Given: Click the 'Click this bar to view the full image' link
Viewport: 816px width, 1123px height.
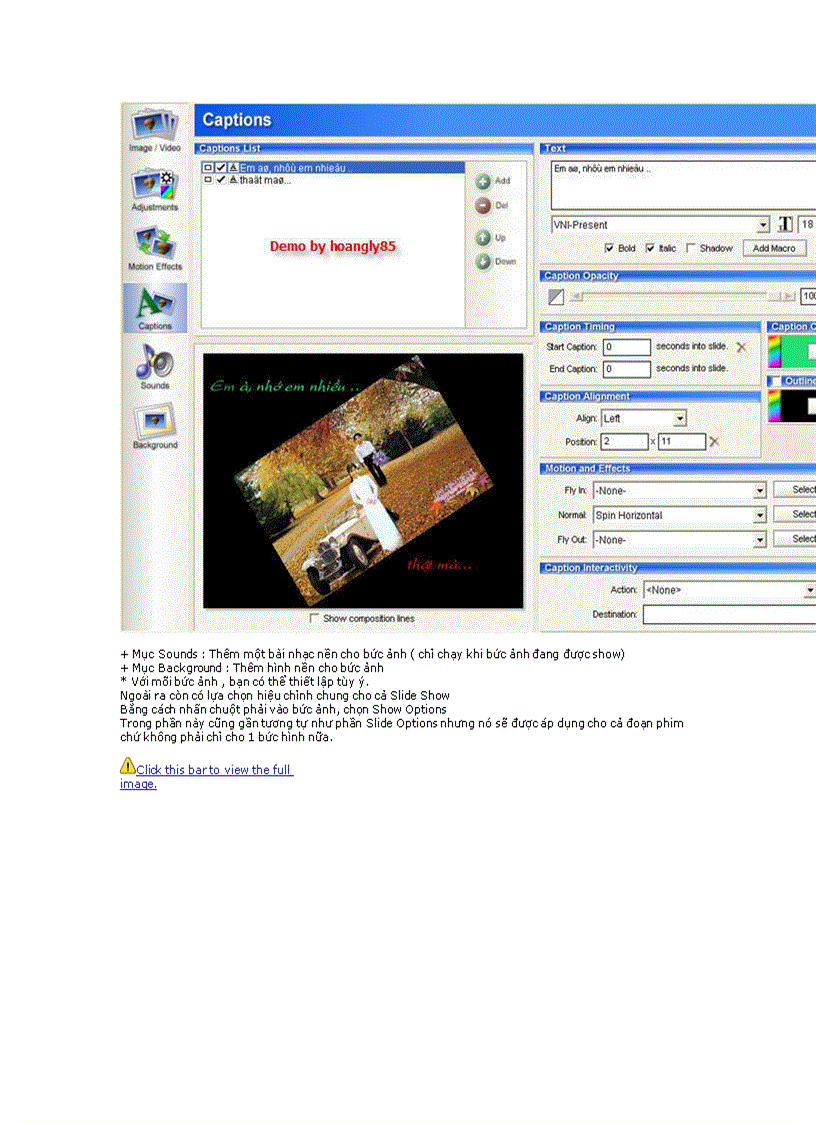Looking at the screenshot, I should coord(207,770).
